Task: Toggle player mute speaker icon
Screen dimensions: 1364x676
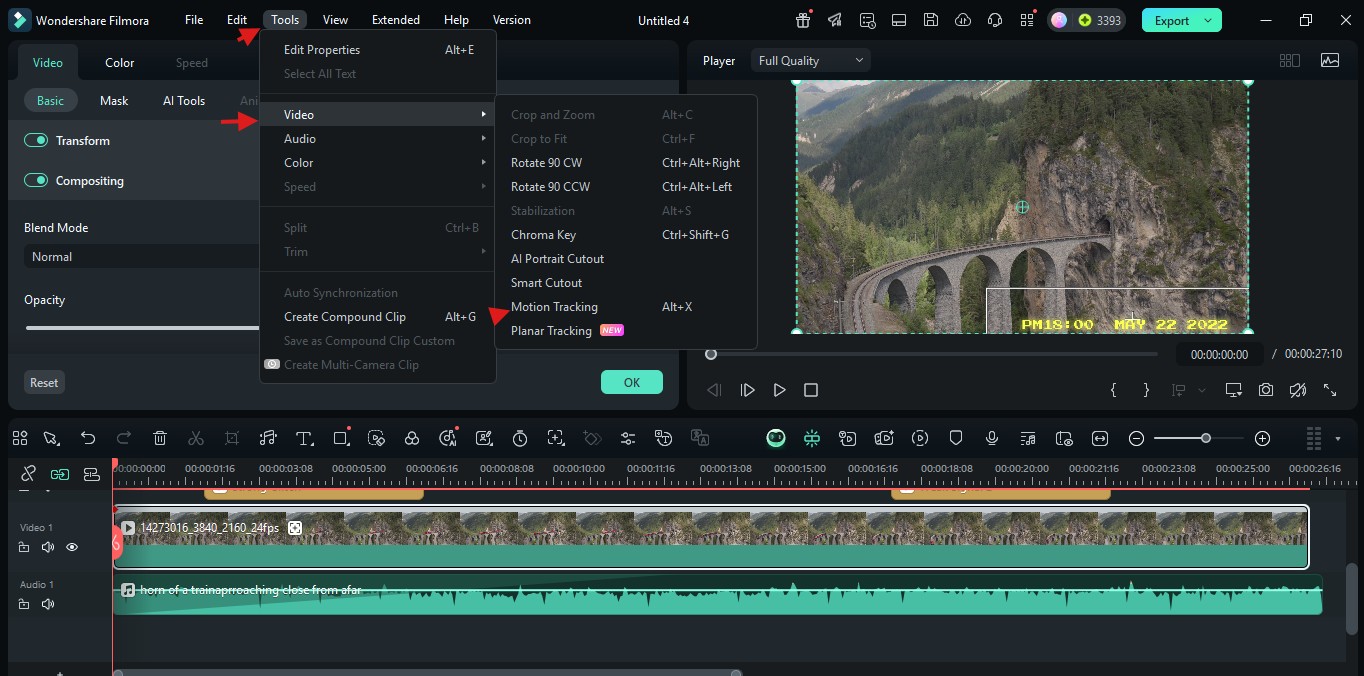Action: [1298, 390]
